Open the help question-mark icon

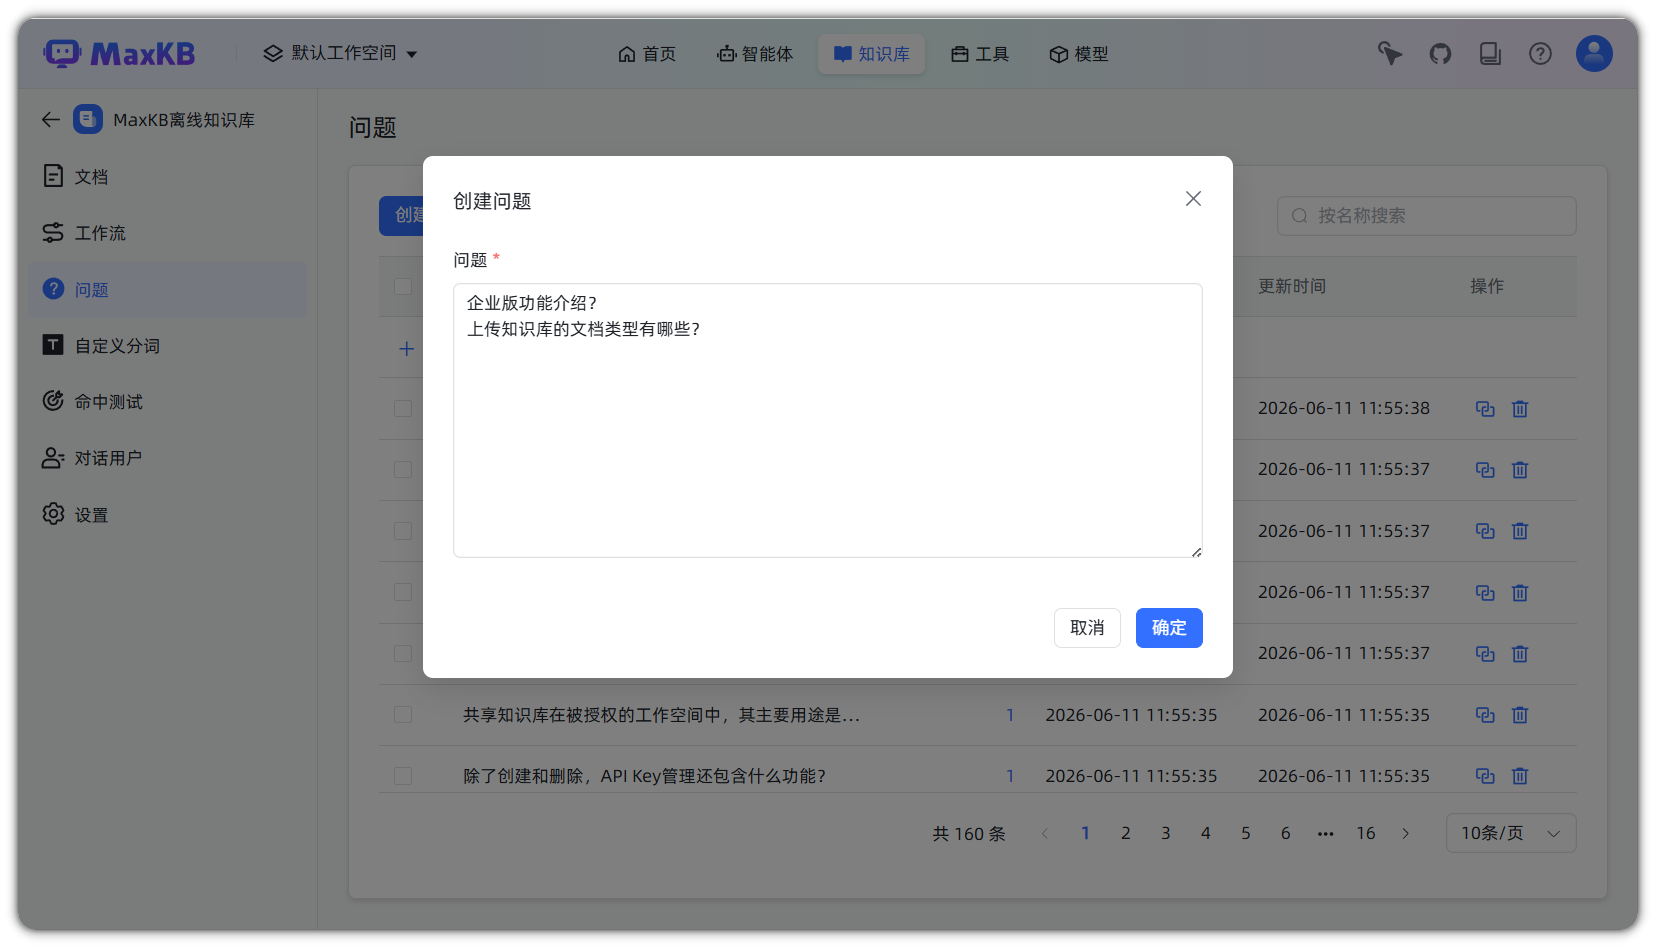(1540, 54)
